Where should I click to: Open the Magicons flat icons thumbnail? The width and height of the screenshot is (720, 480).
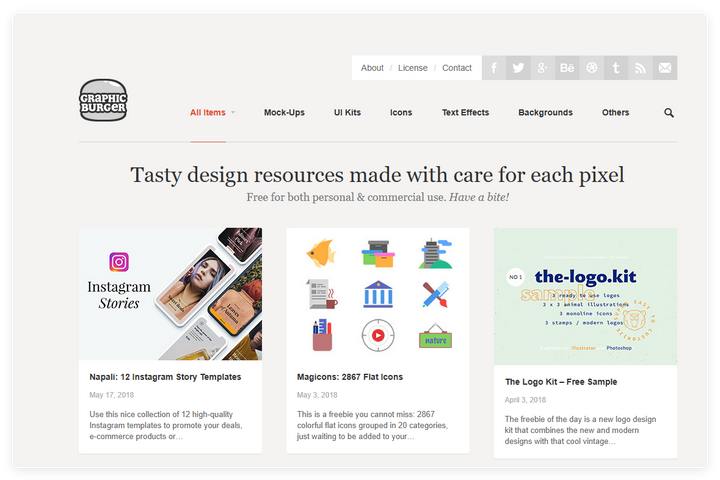(378, 294)
